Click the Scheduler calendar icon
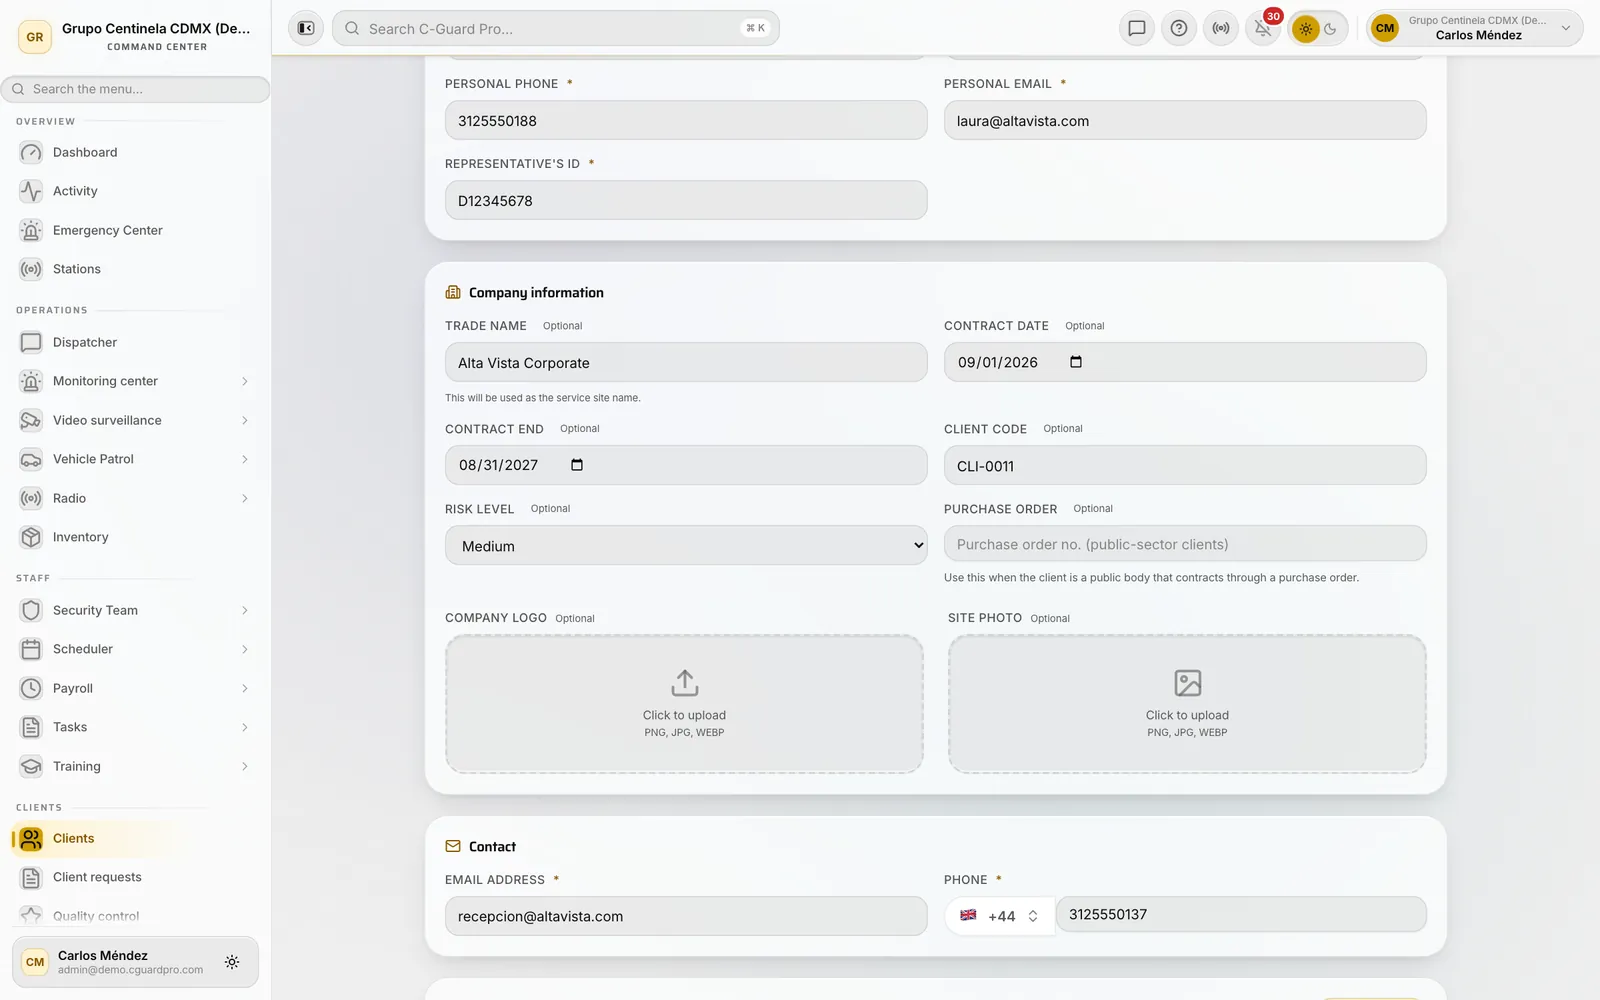Screen dimensions: 1600x1000 coord(31,649)
